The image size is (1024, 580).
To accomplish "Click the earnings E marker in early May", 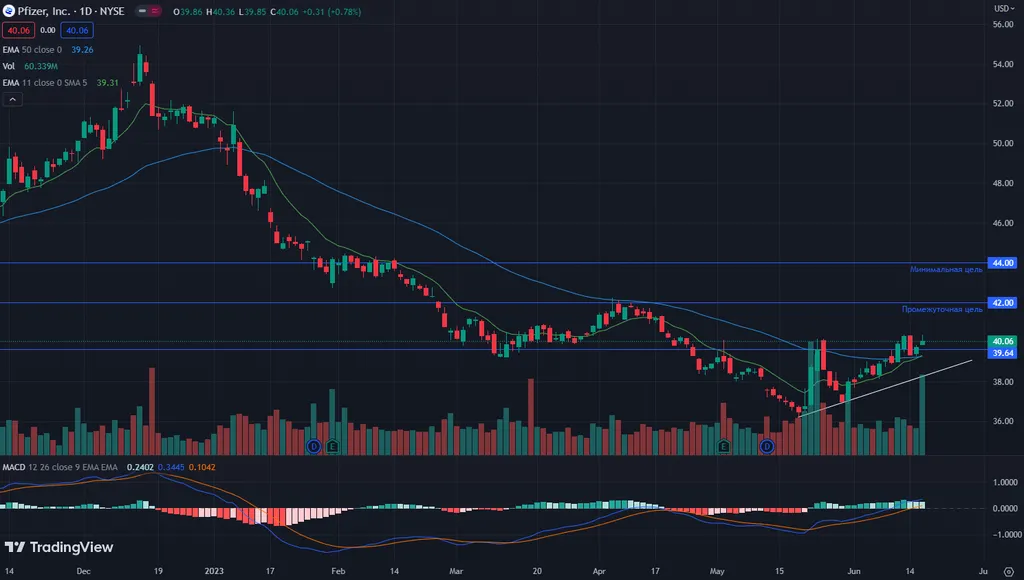I will click(722, 445).
